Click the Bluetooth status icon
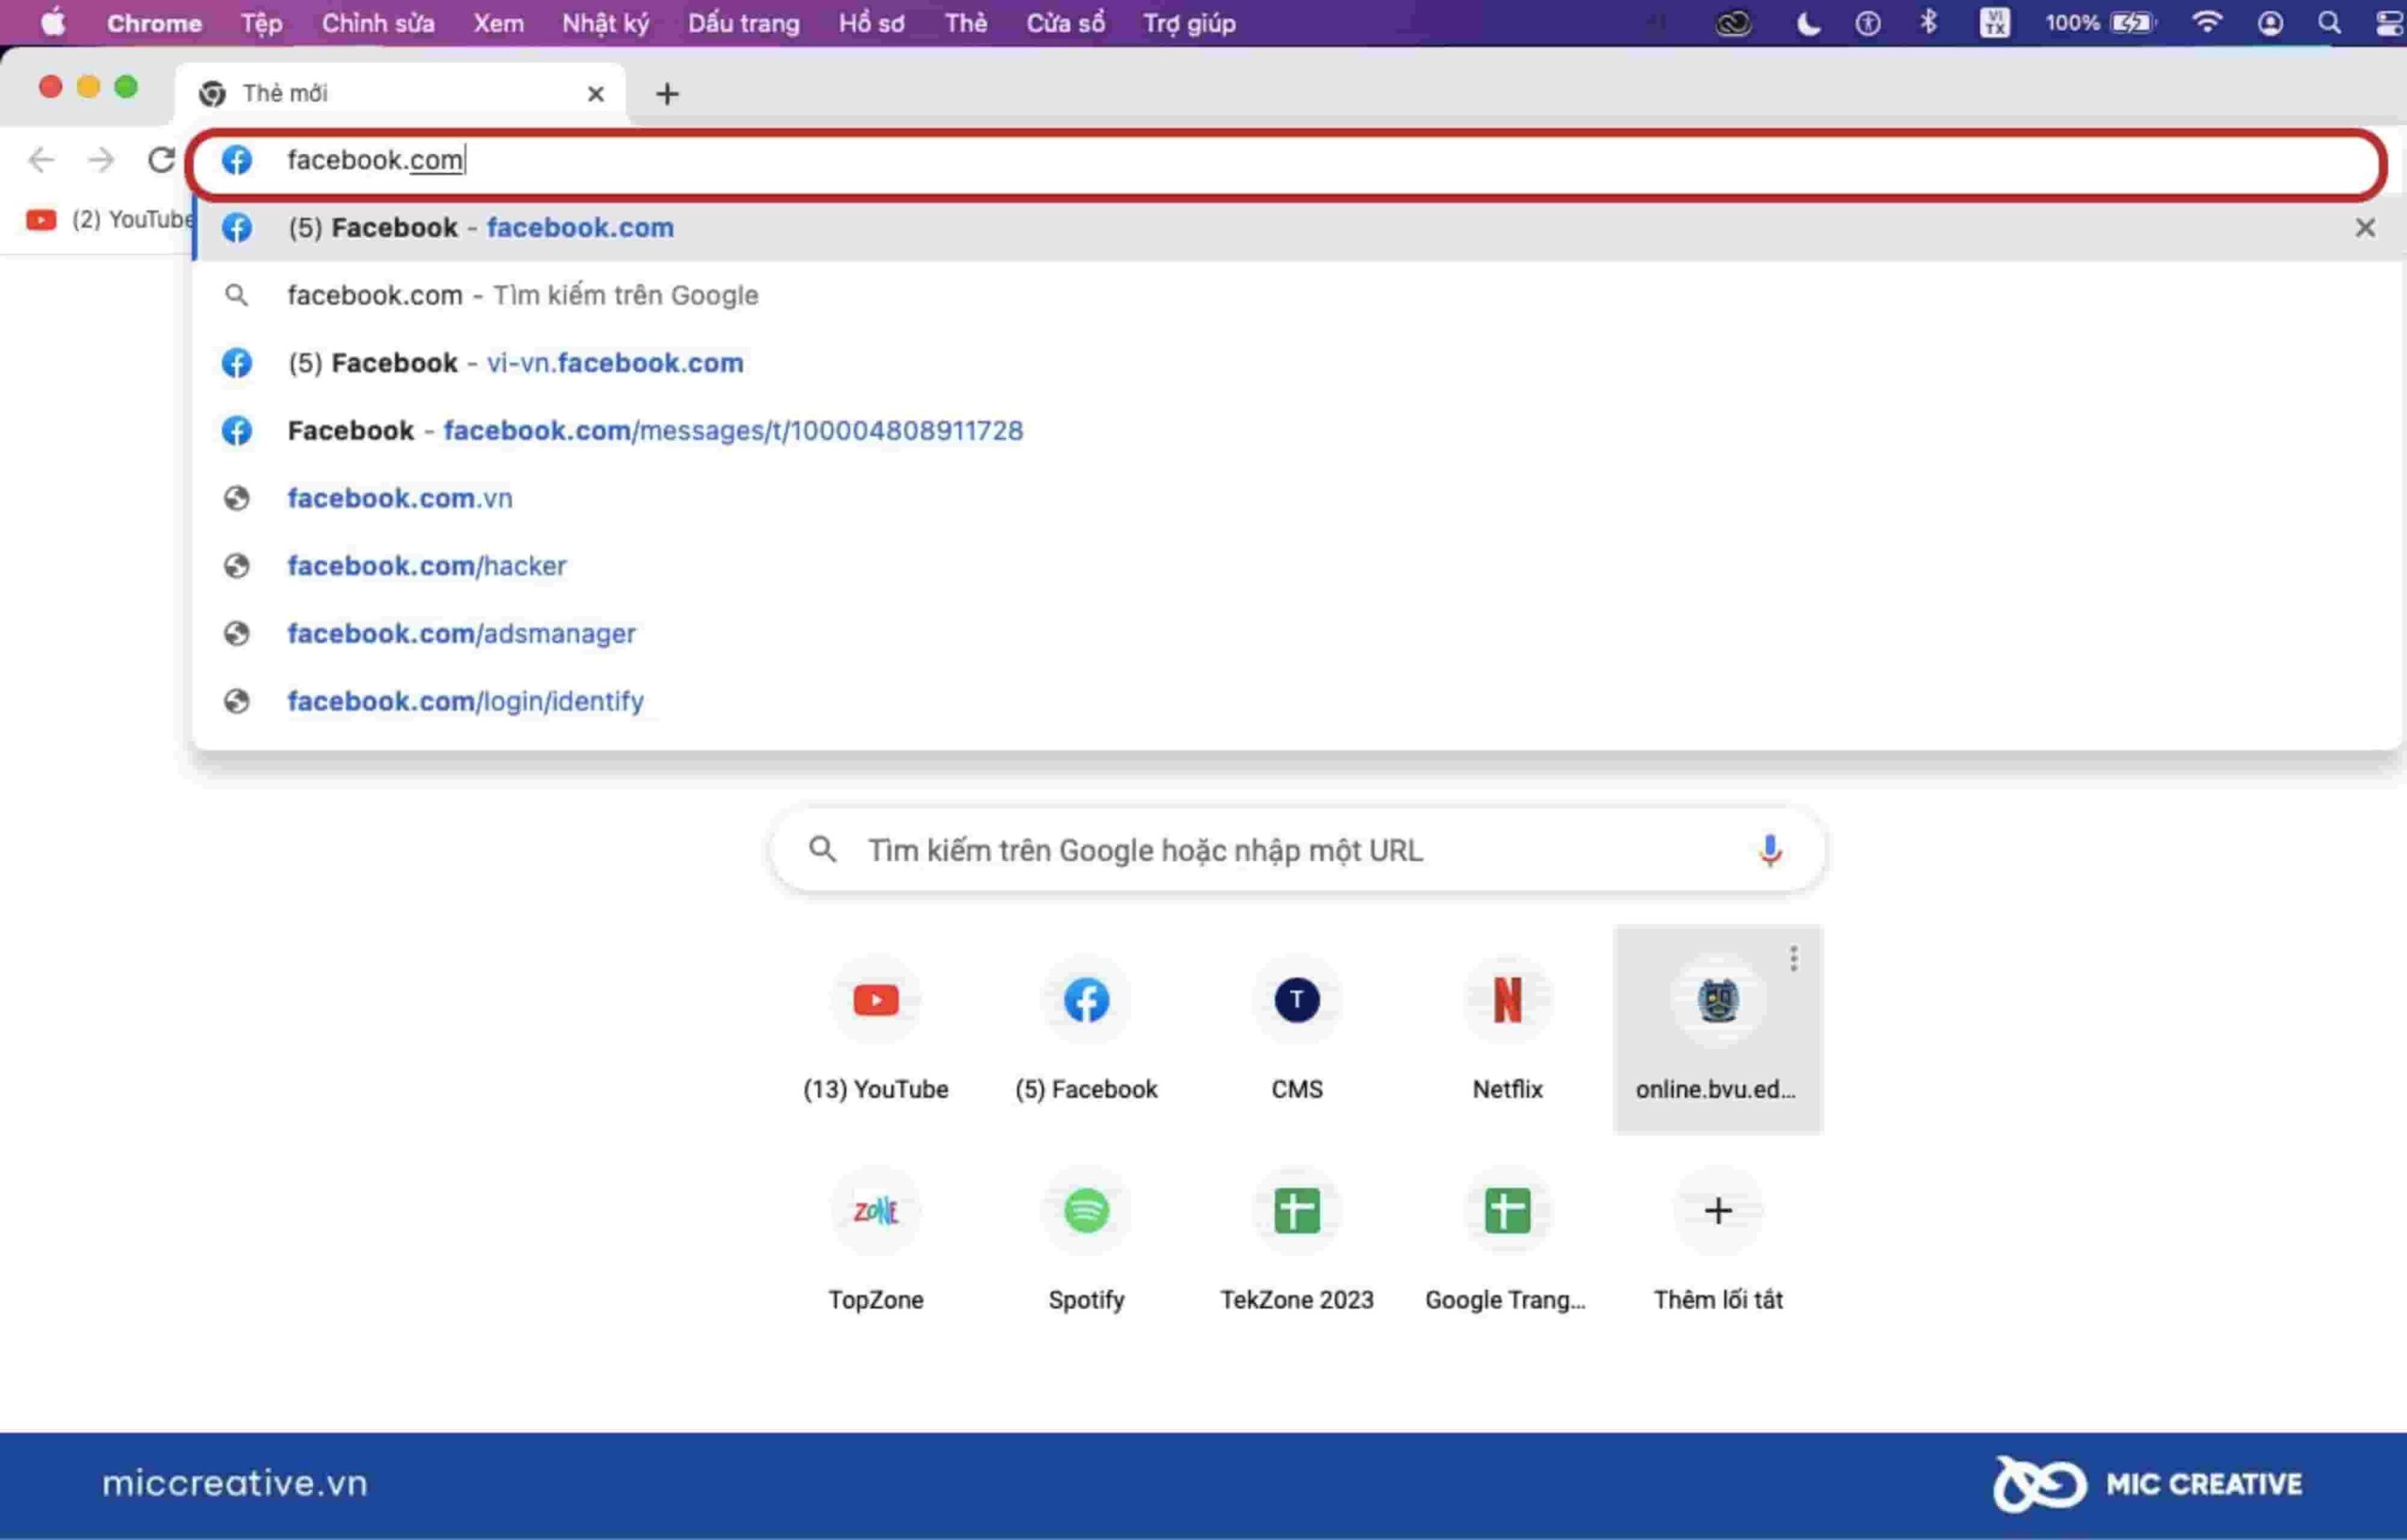This screenshot has width=2407, height=1540. 1928,22
